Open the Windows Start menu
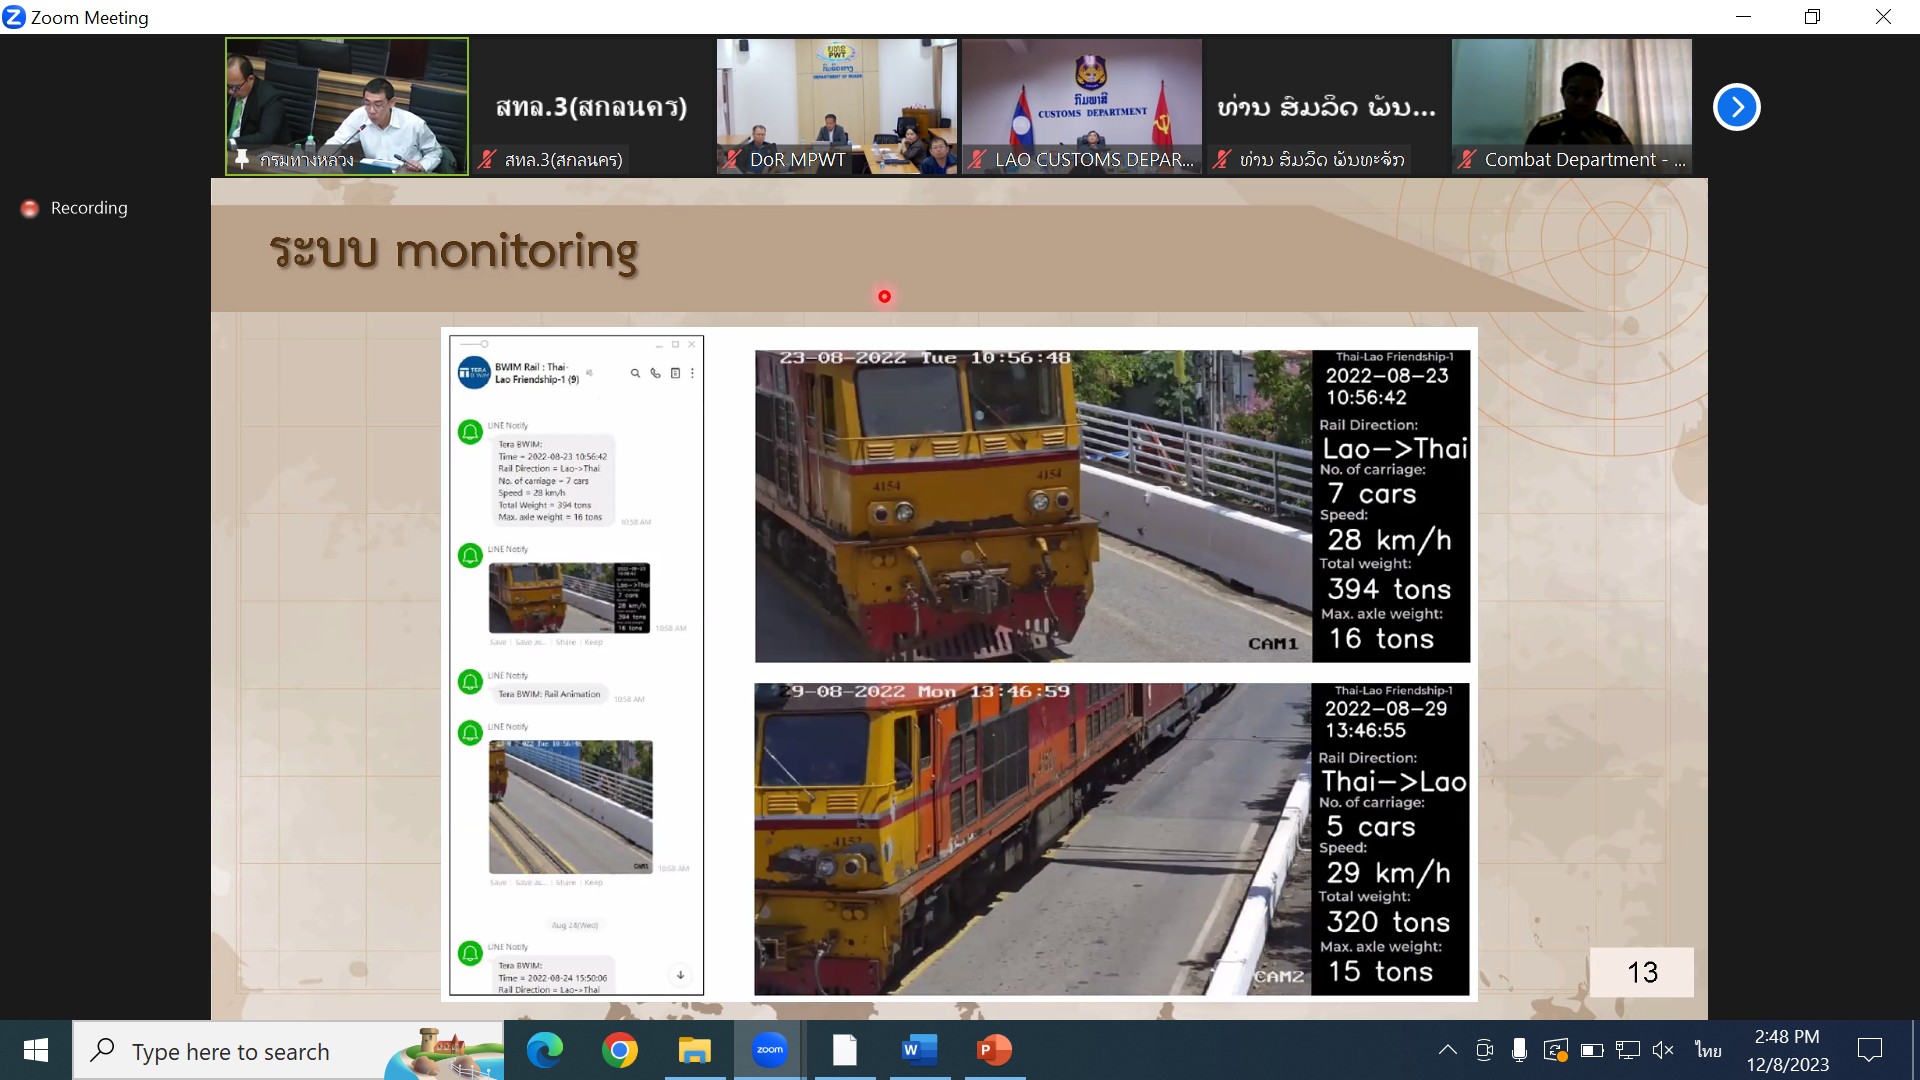The height and width of the screenshot is (1080, 1920). (36, 1050)
